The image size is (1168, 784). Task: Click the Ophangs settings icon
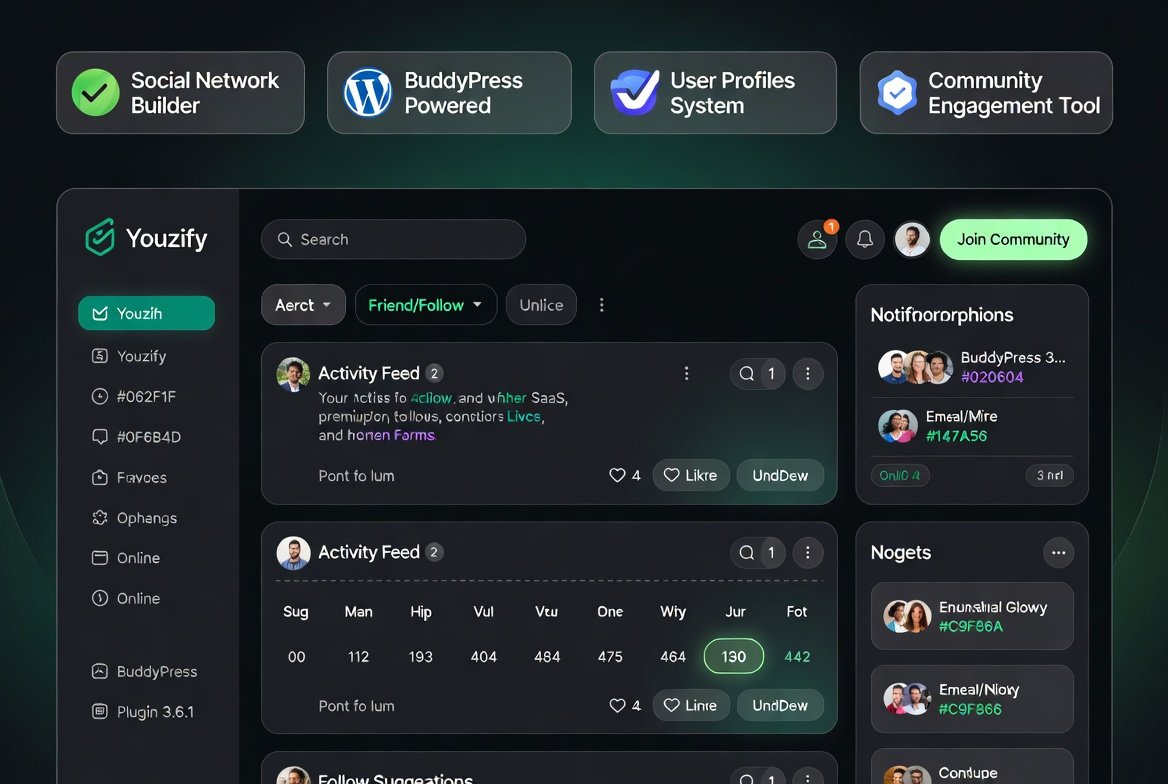100,518
